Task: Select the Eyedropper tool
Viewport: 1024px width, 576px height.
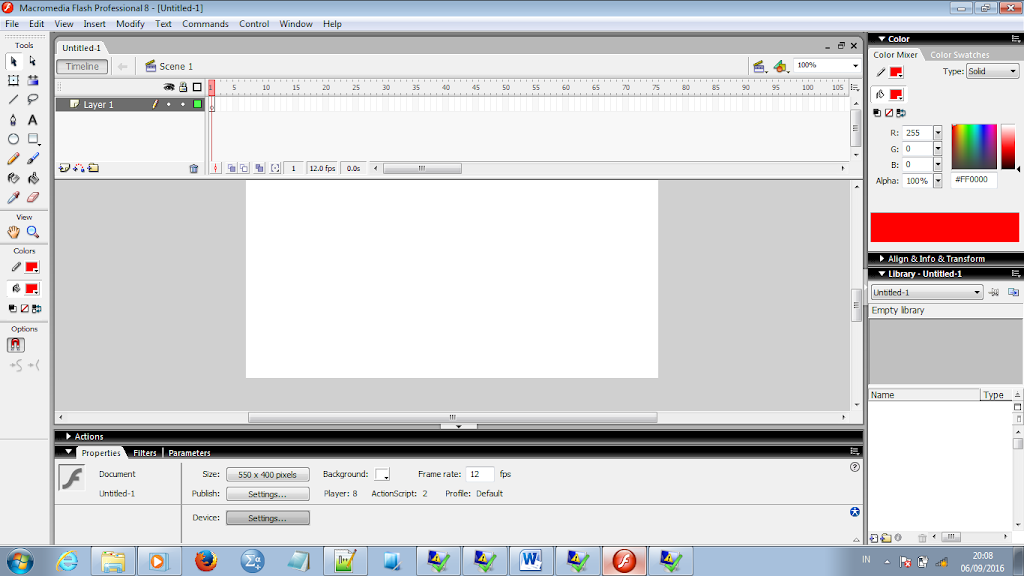Action: click(x=13, y=197)
